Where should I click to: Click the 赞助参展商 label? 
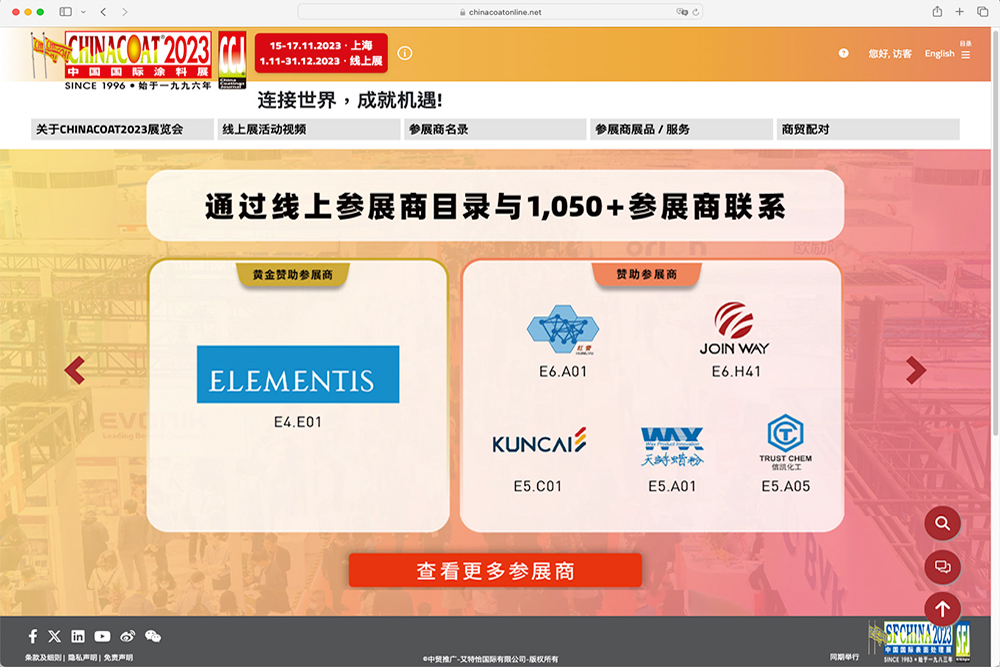[x=647, y=274]
